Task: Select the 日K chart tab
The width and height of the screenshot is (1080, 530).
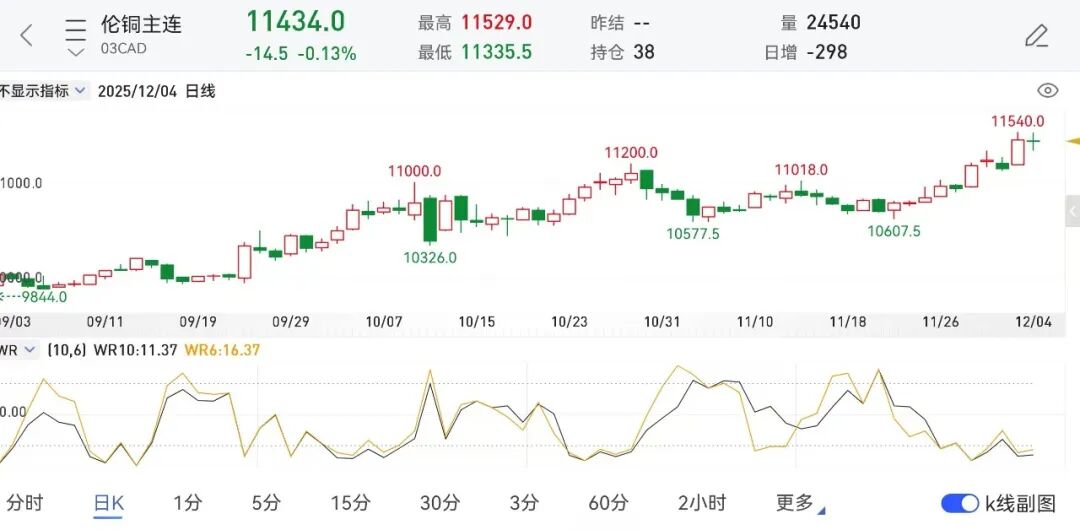Action: point(108,503)
